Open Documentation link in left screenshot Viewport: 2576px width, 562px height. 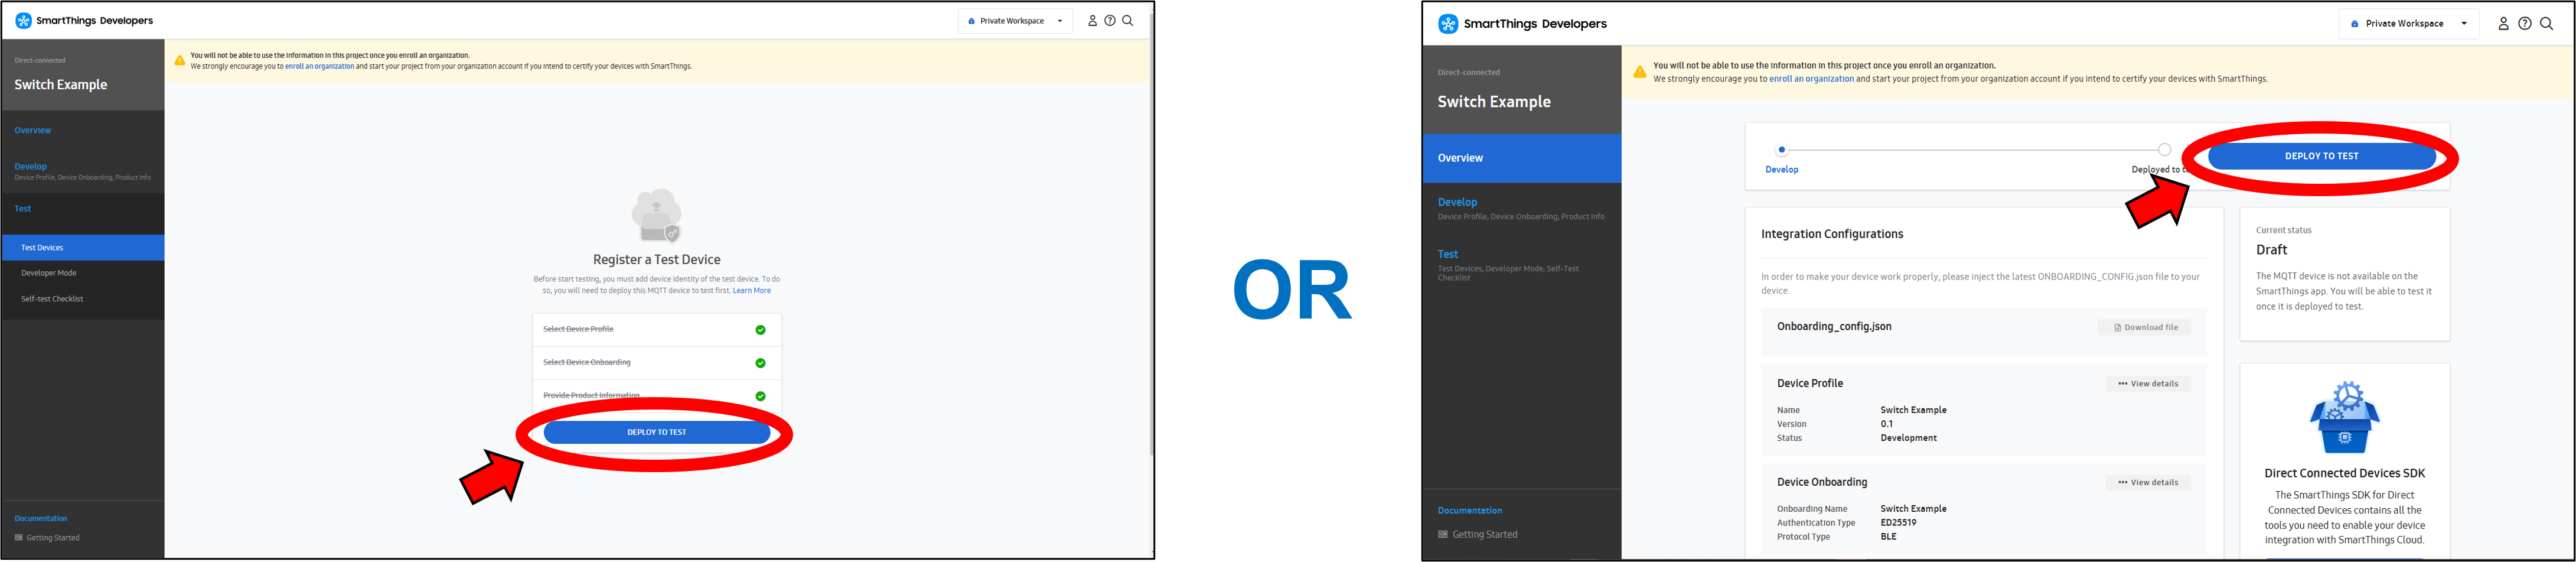tap(41, 518)
